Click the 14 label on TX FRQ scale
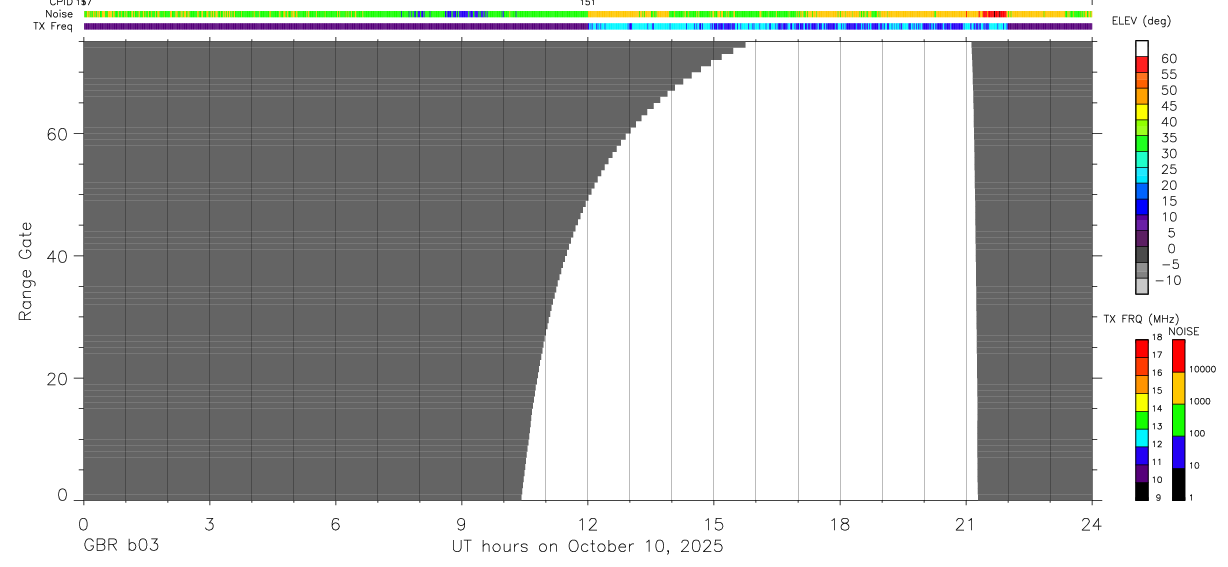This screenshot has height=567, width=1228. click(x=1156, y=409)
